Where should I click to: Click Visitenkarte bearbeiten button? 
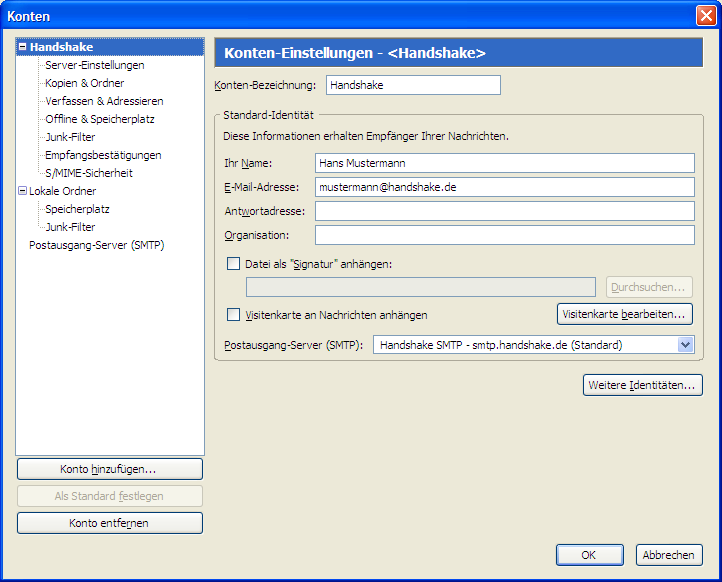[624, 314]
